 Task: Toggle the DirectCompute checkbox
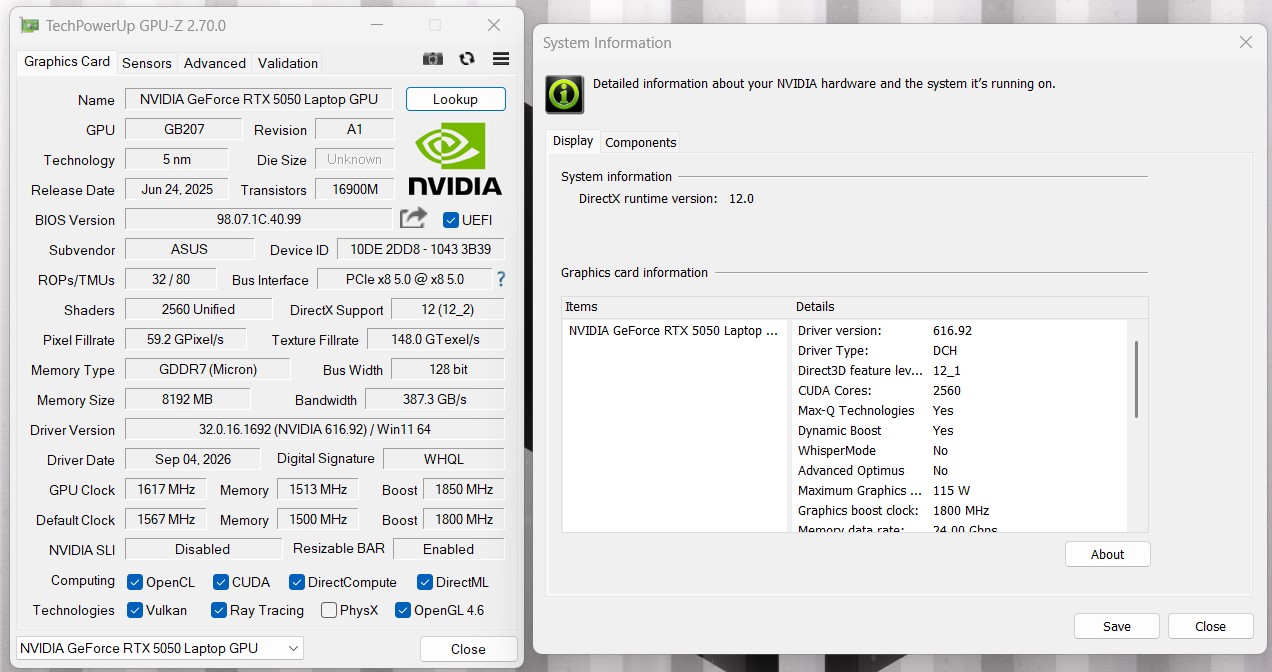click(296, 582)
